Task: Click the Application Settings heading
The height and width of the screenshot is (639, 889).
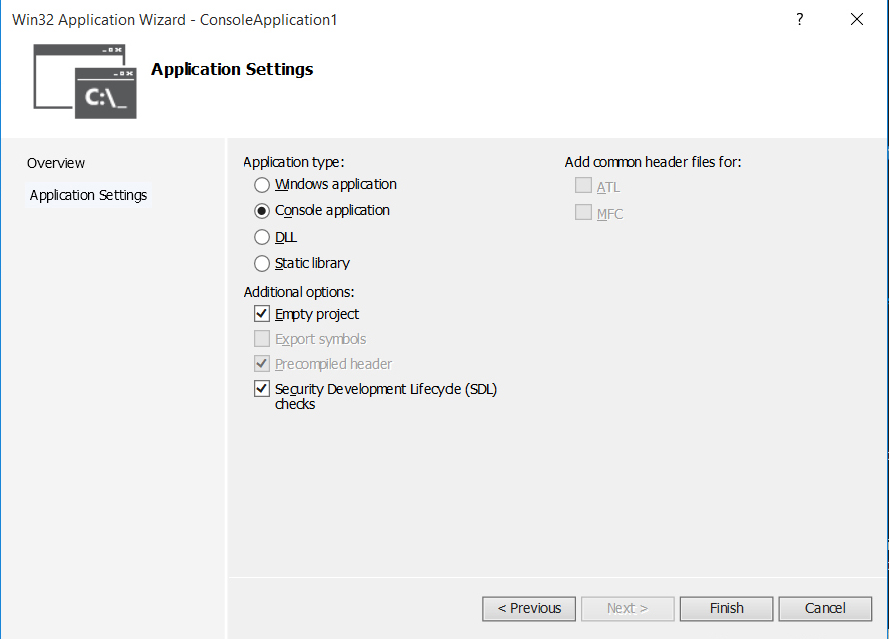Action: pos(232,69)
